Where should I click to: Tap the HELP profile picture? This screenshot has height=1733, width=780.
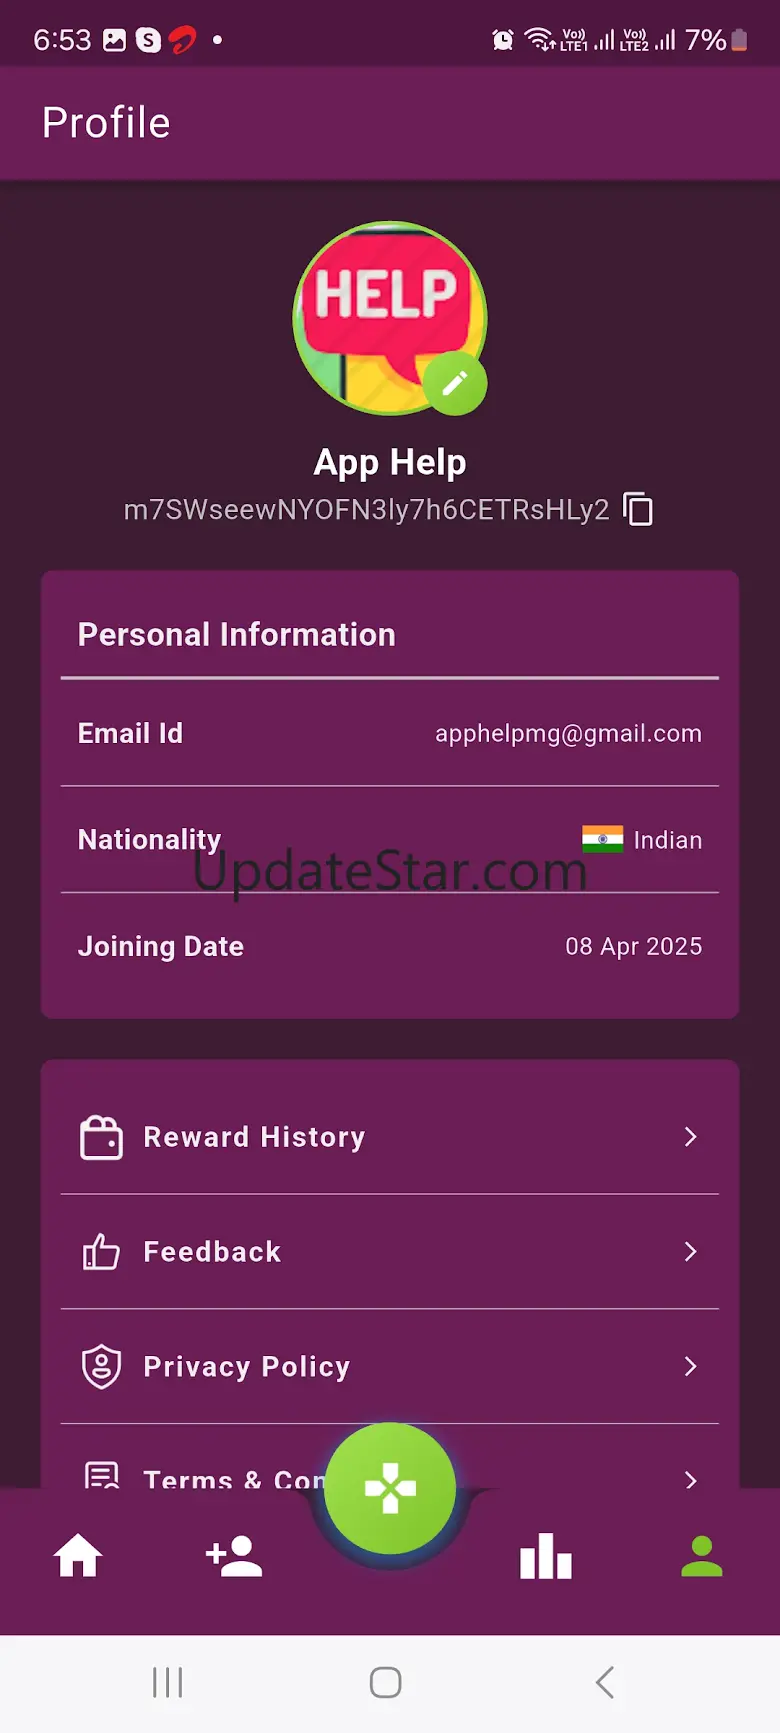(390, 318)
